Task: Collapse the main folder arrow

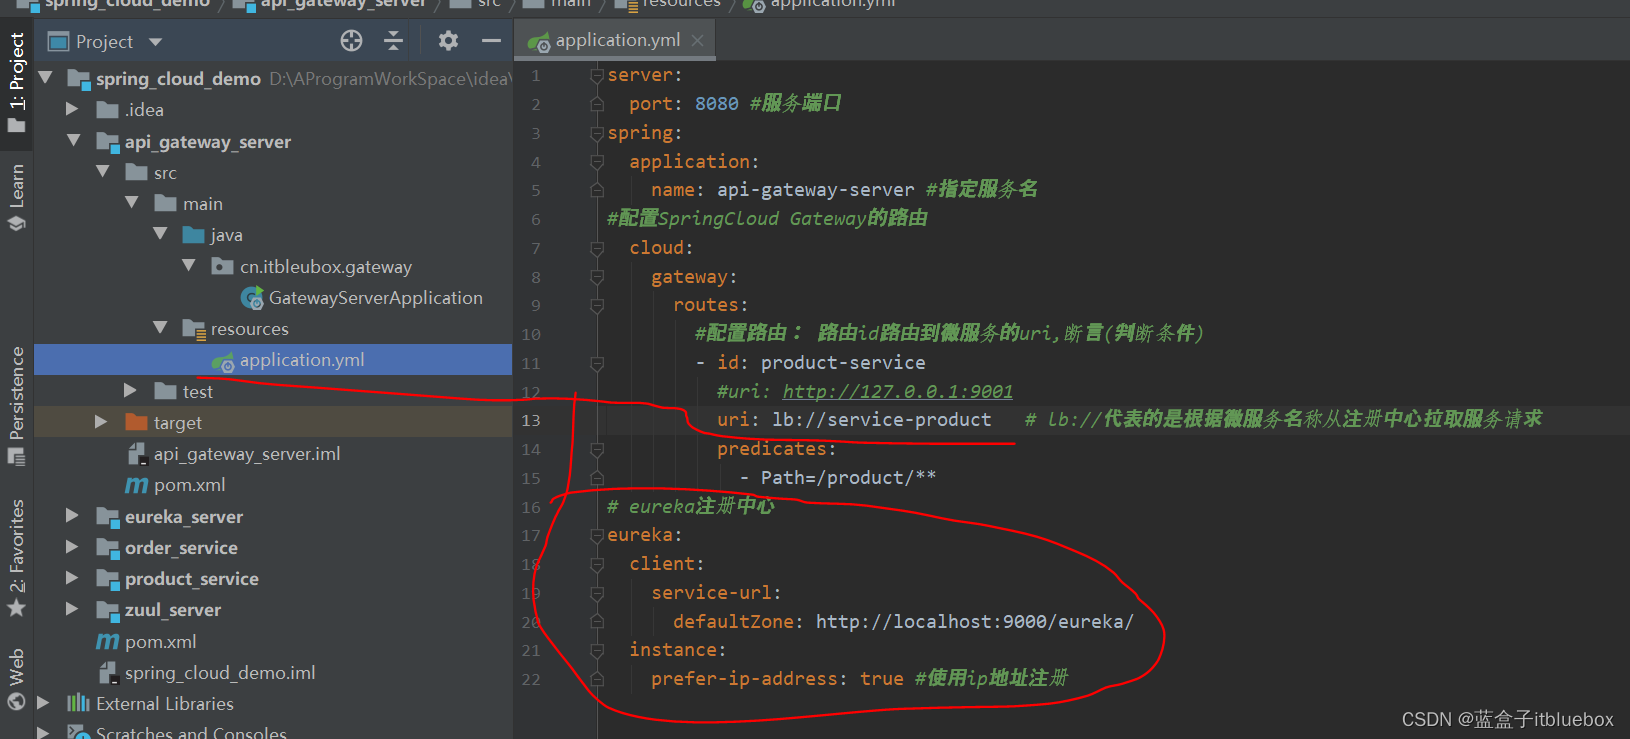Action: pos(132,203)
